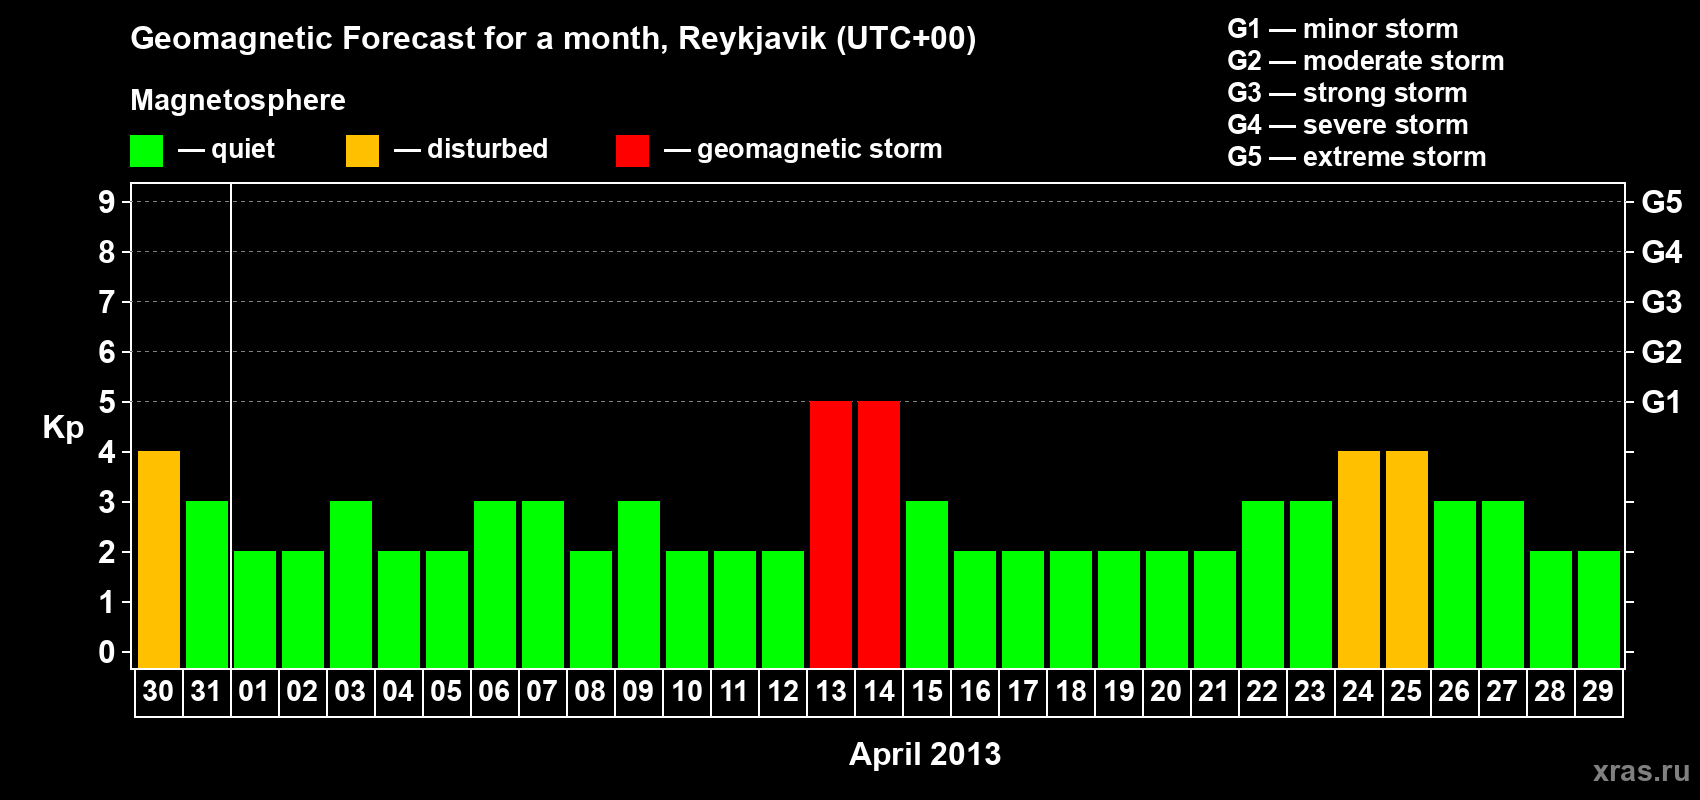Click the Kp value 5 axis tick
The width and height of the screenshot is (1700, 800).
(x=107, y=402)
